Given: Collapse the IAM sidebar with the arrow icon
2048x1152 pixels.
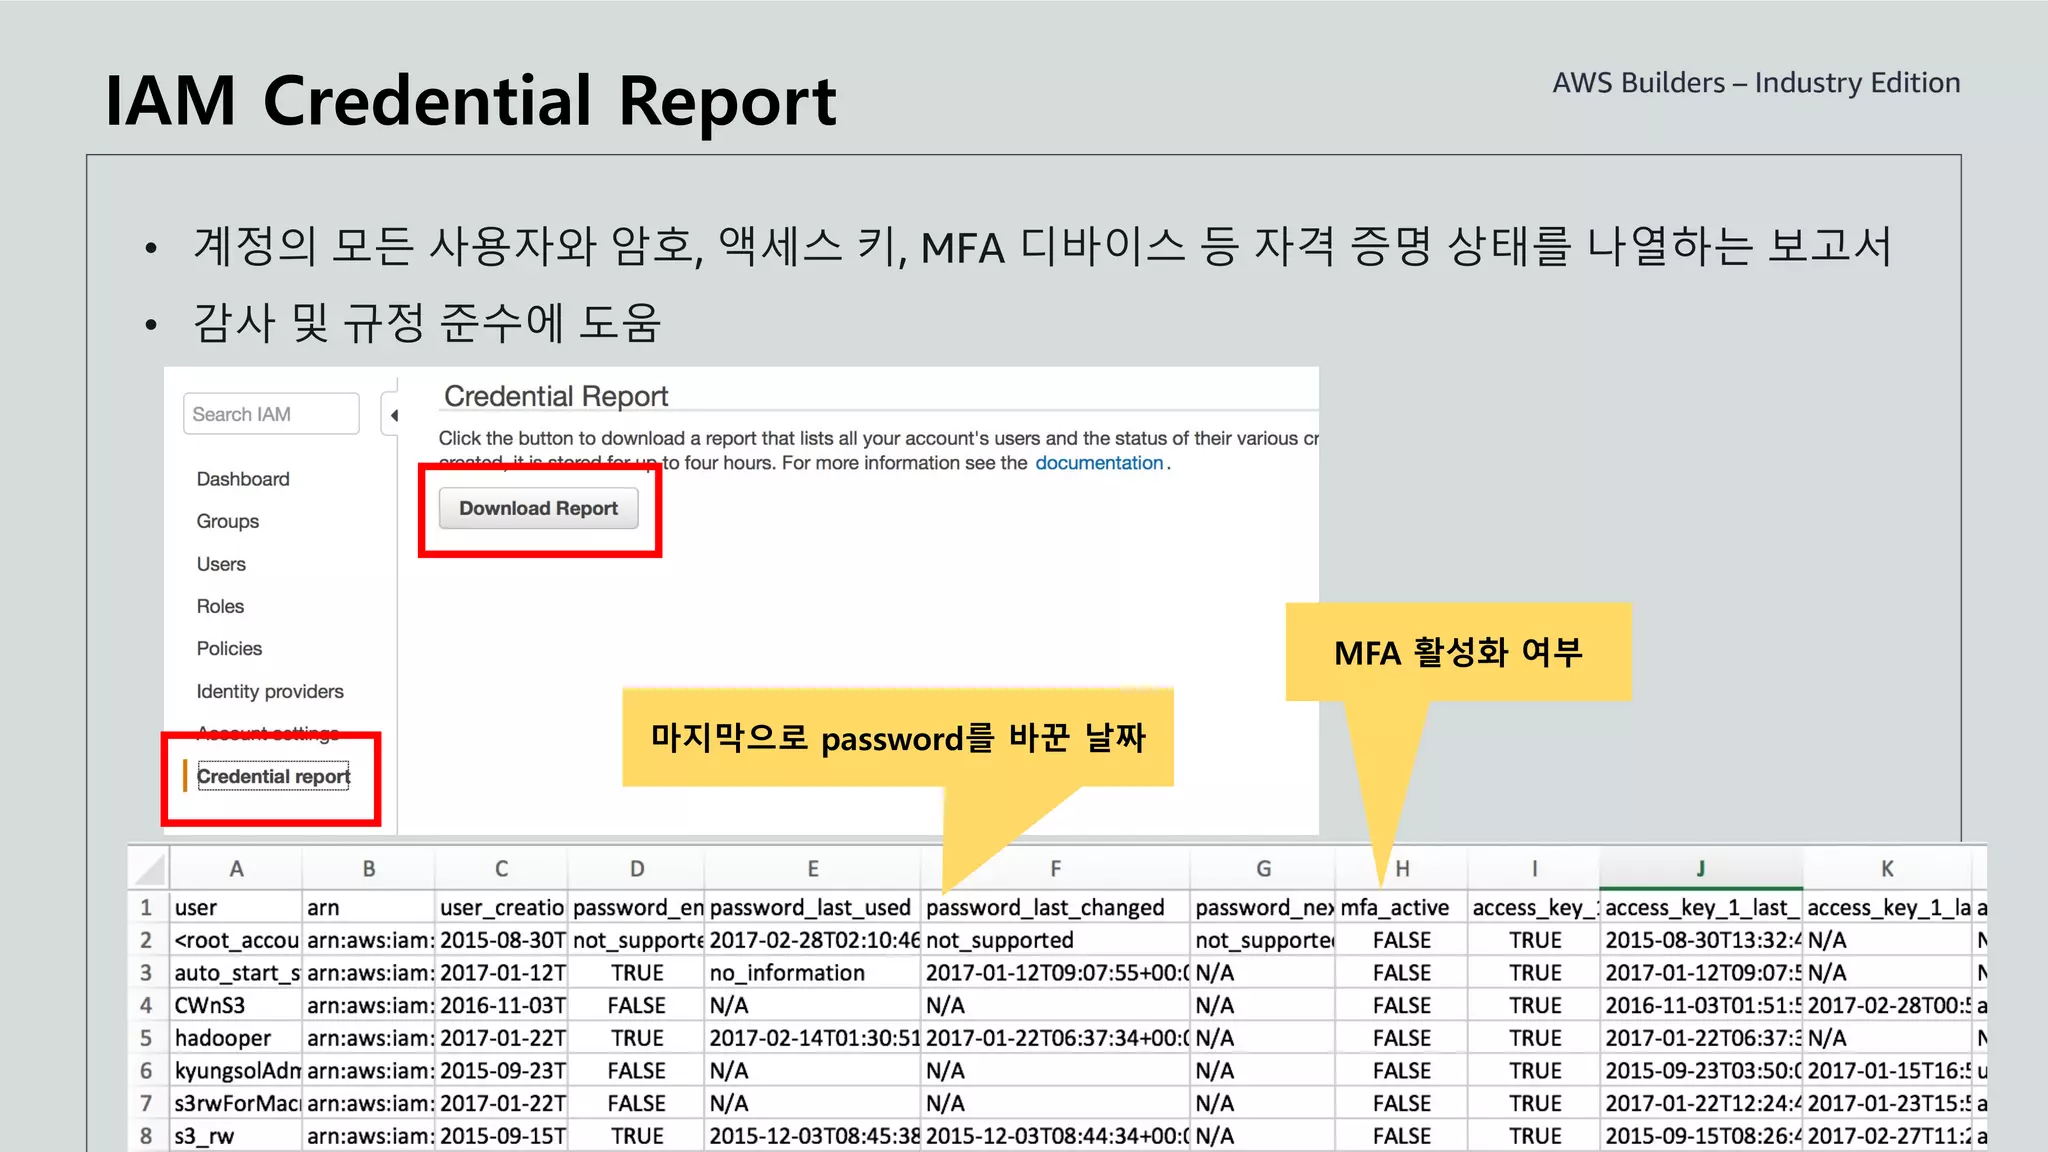Looking at the screenshot, I should (393, 415).
